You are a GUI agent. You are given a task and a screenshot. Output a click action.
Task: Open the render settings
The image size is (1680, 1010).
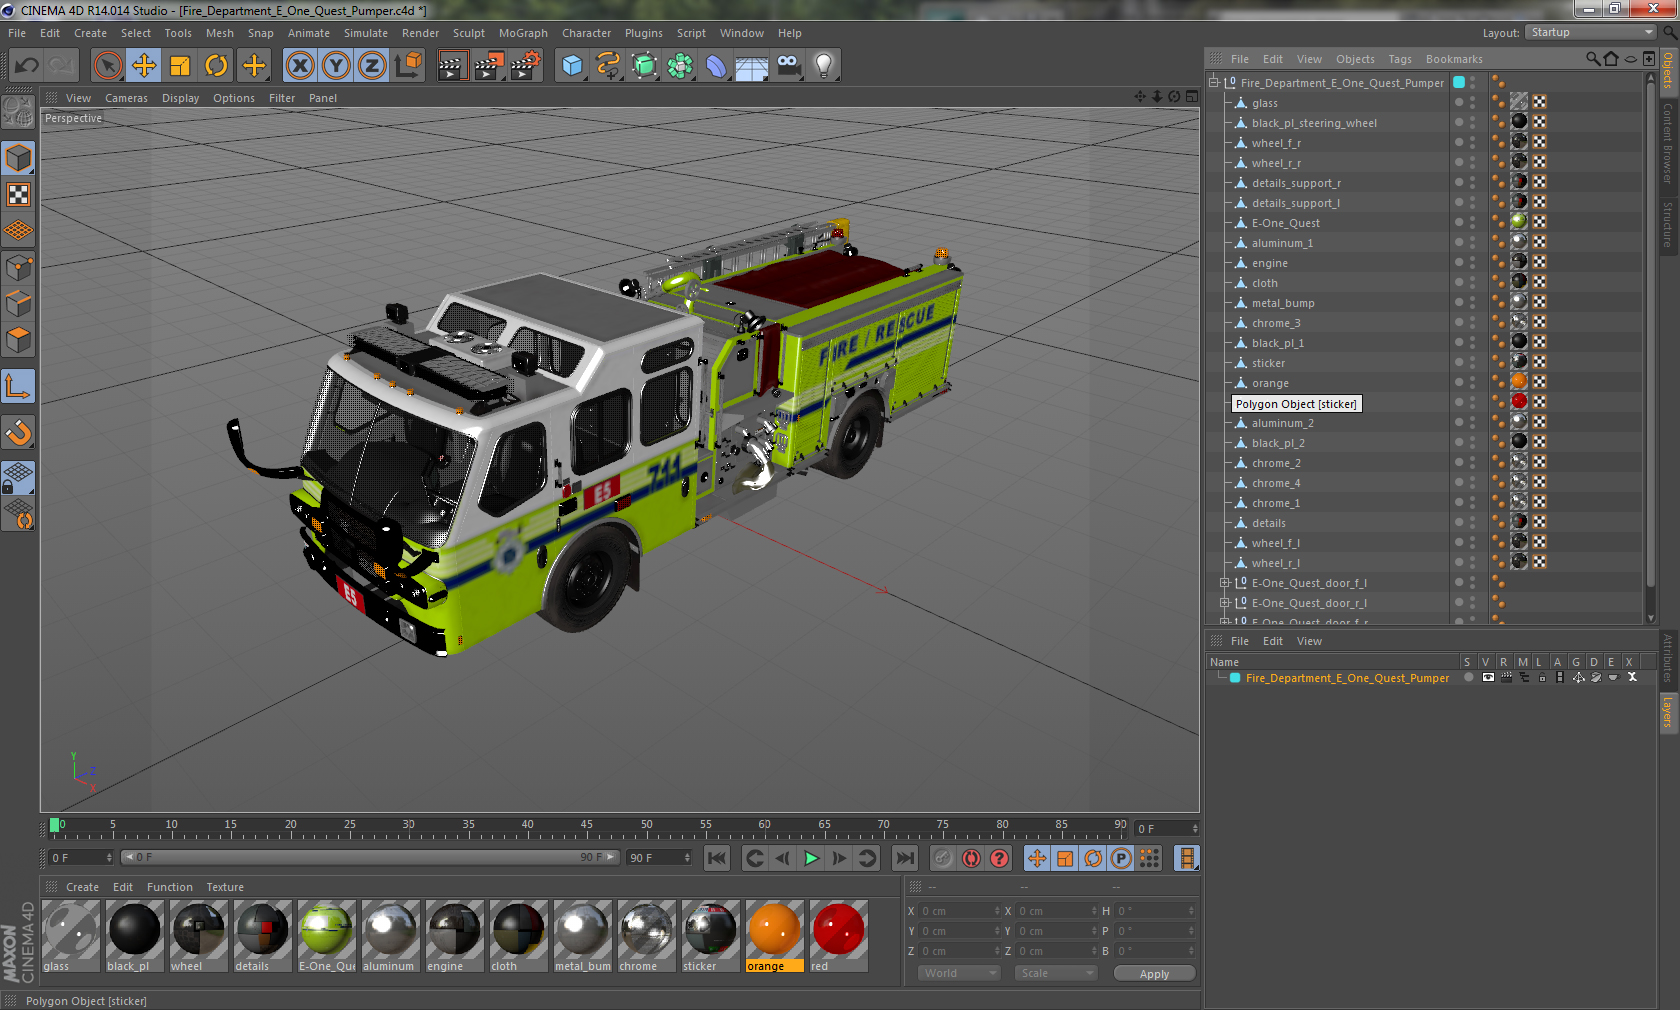(526, 66)
